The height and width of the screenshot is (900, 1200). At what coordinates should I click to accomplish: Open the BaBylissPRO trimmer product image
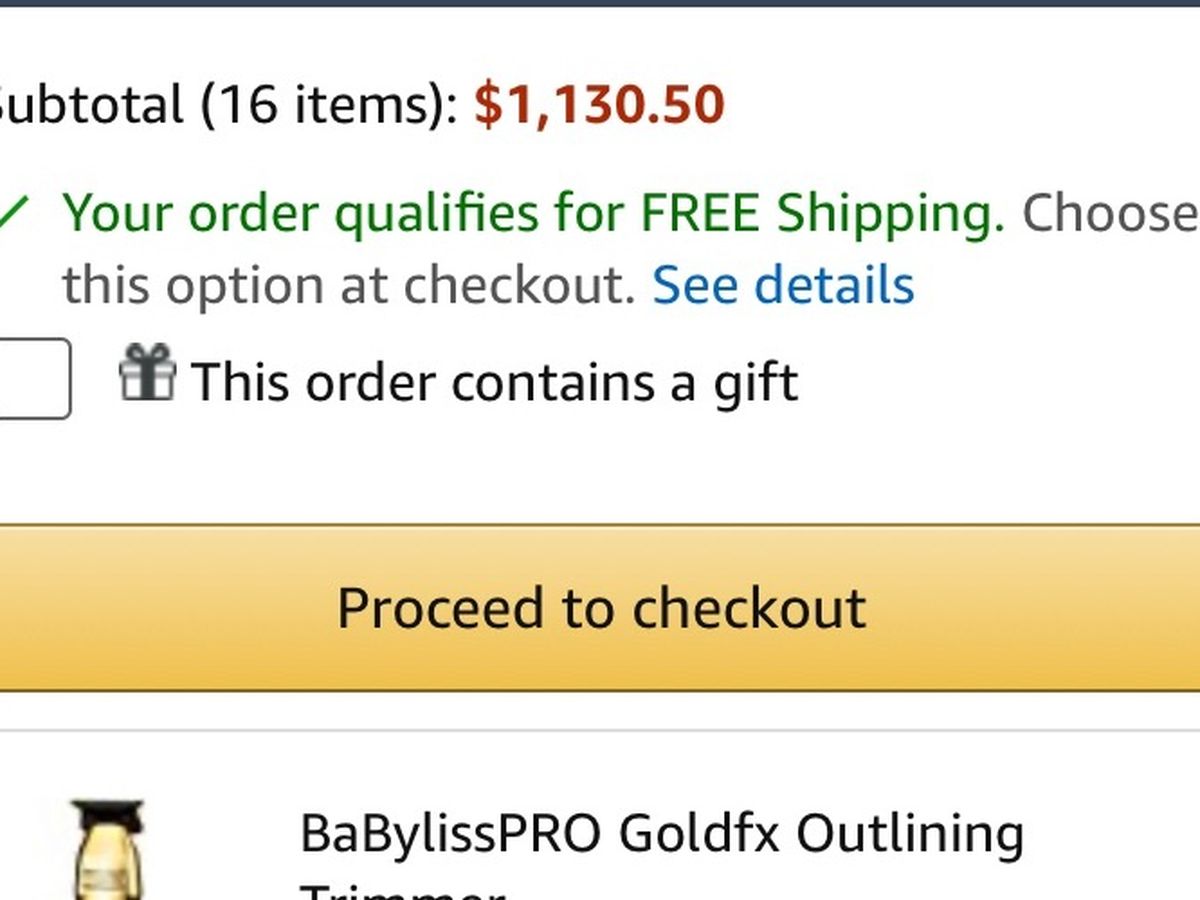pos(108,850)
